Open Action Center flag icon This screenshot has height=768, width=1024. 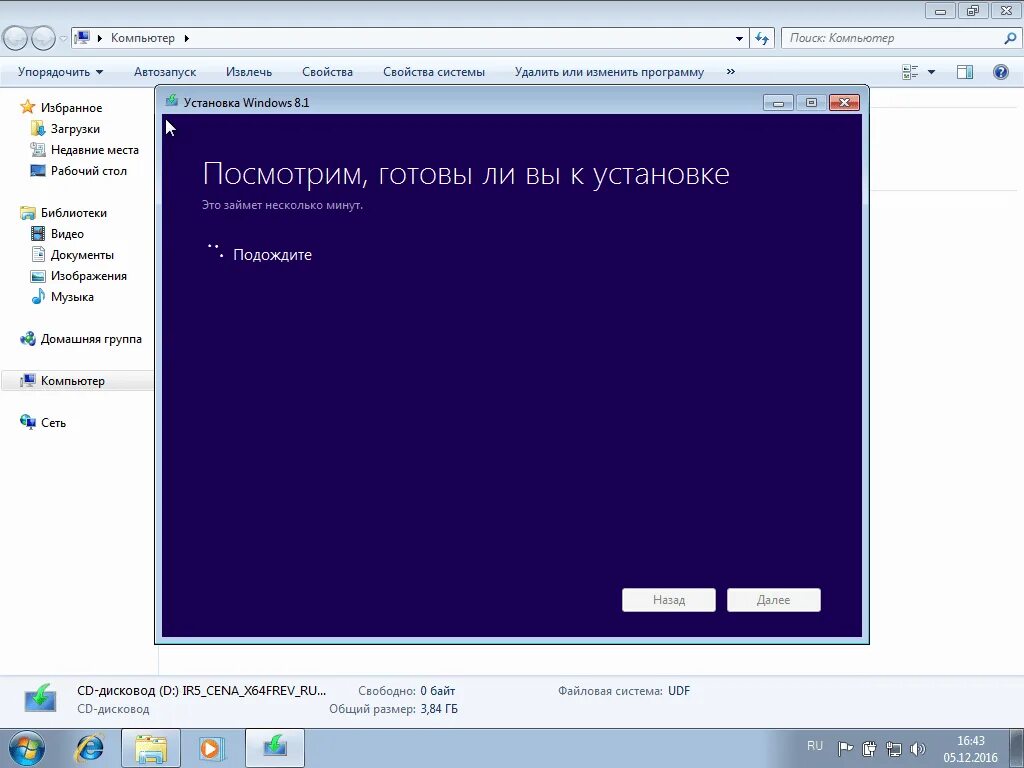point(846,748)
